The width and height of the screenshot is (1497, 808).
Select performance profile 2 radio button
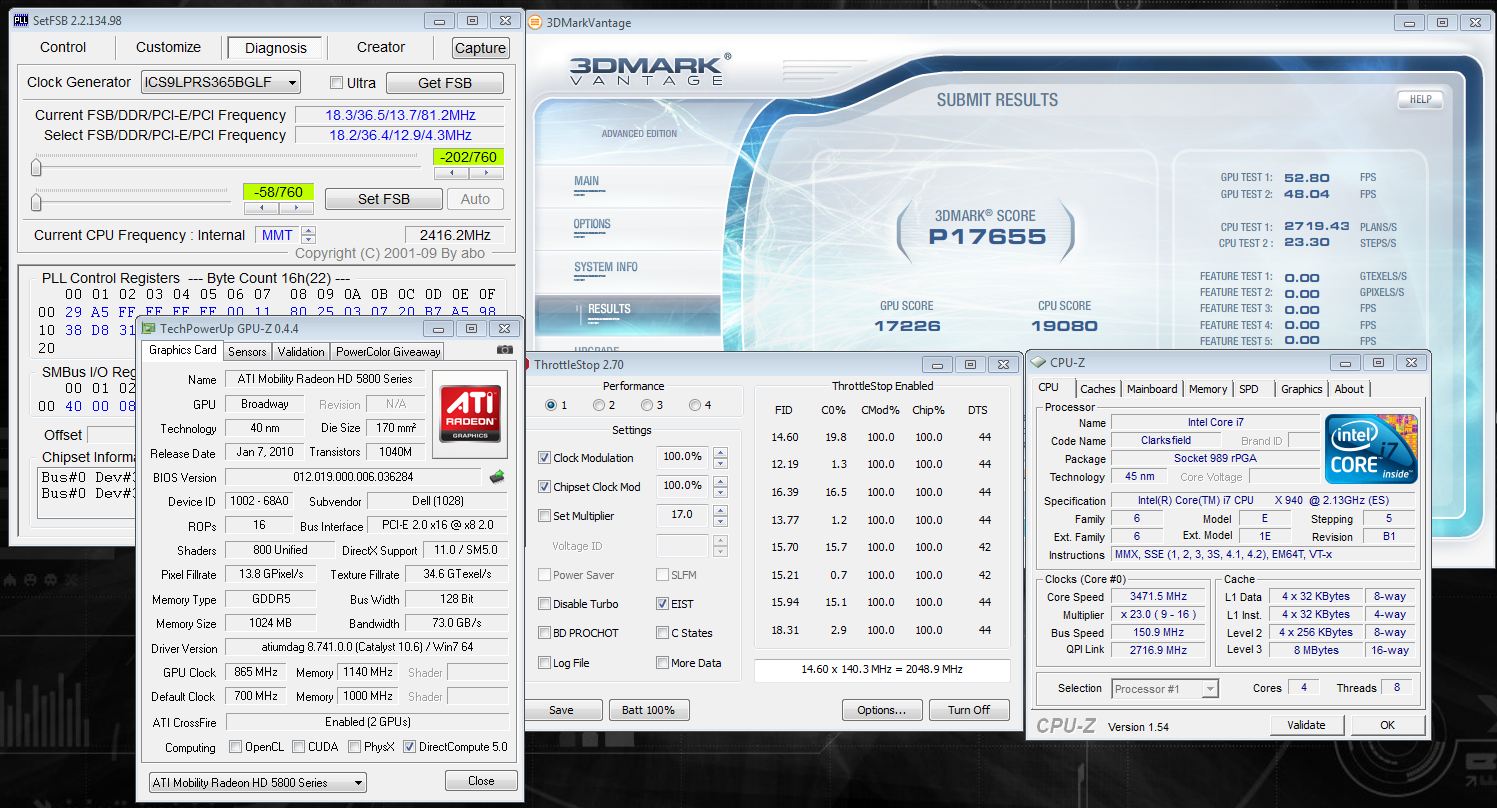599,405
